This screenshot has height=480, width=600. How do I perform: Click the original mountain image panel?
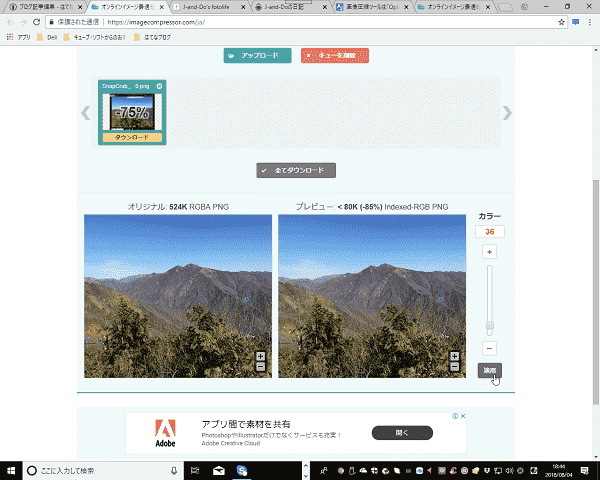[178, 296]
